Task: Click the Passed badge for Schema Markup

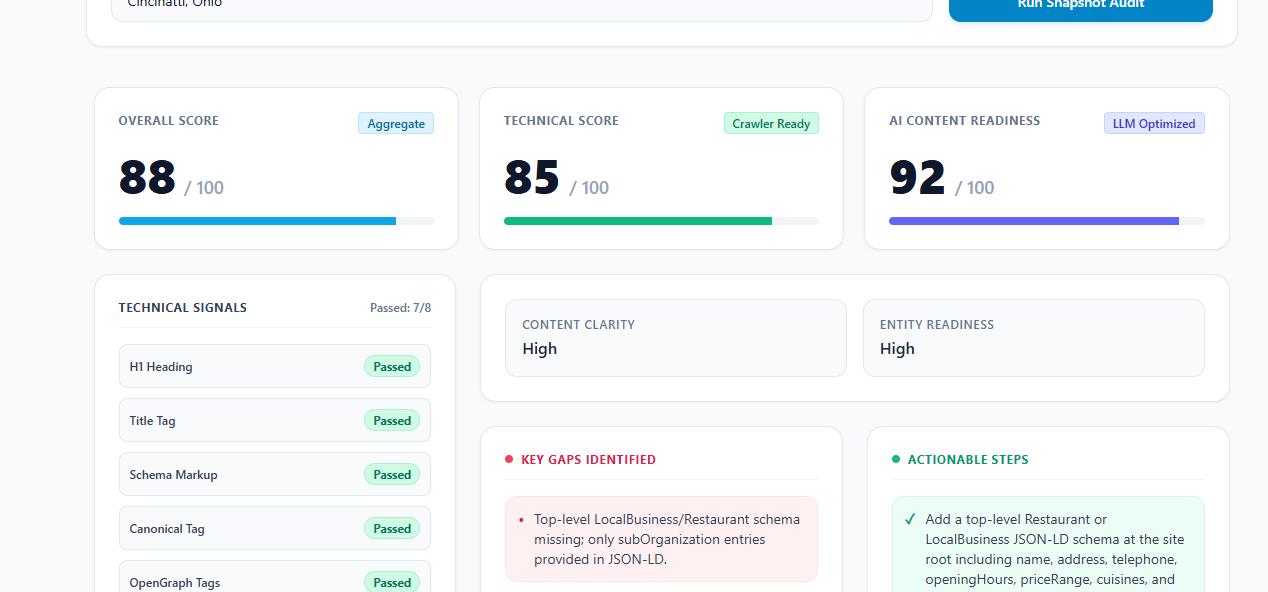Action: coord(392,475)
